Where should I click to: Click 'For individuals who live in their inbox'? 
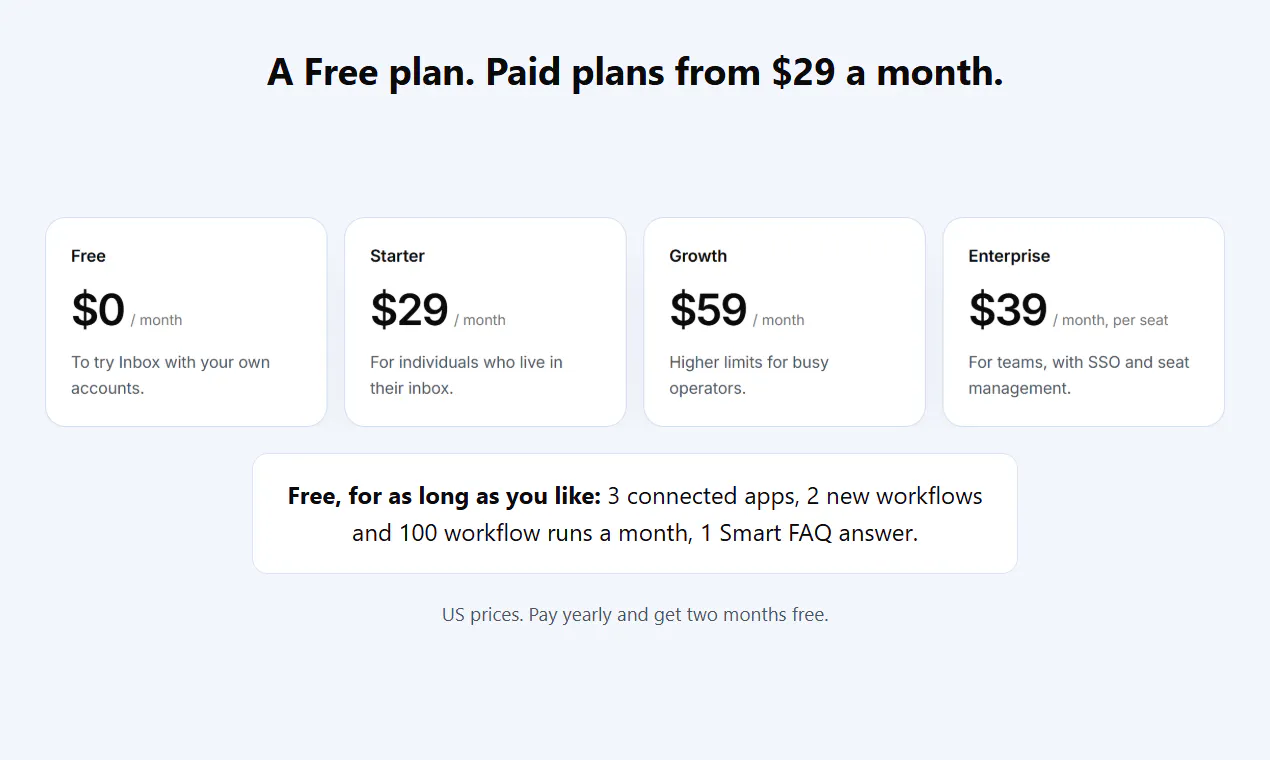[x=466, y=375]
